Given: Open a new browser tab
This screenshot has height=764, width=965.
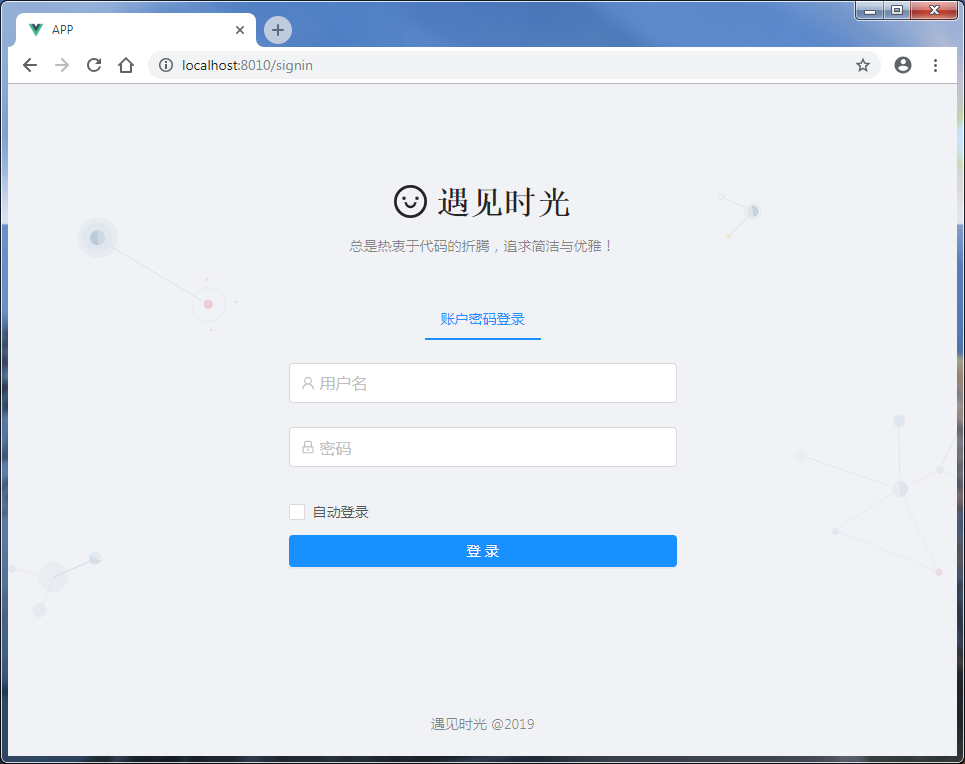Looking at the screenshot, I should point(277,30).
